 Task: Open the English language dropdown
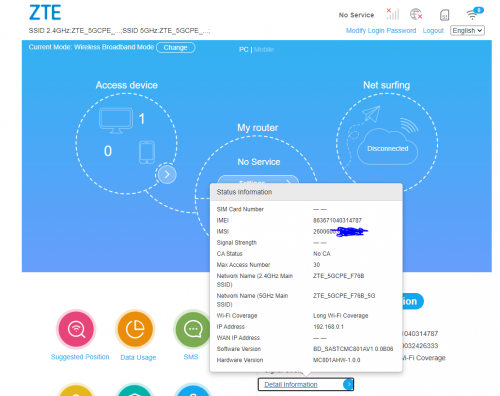(467, 30)
